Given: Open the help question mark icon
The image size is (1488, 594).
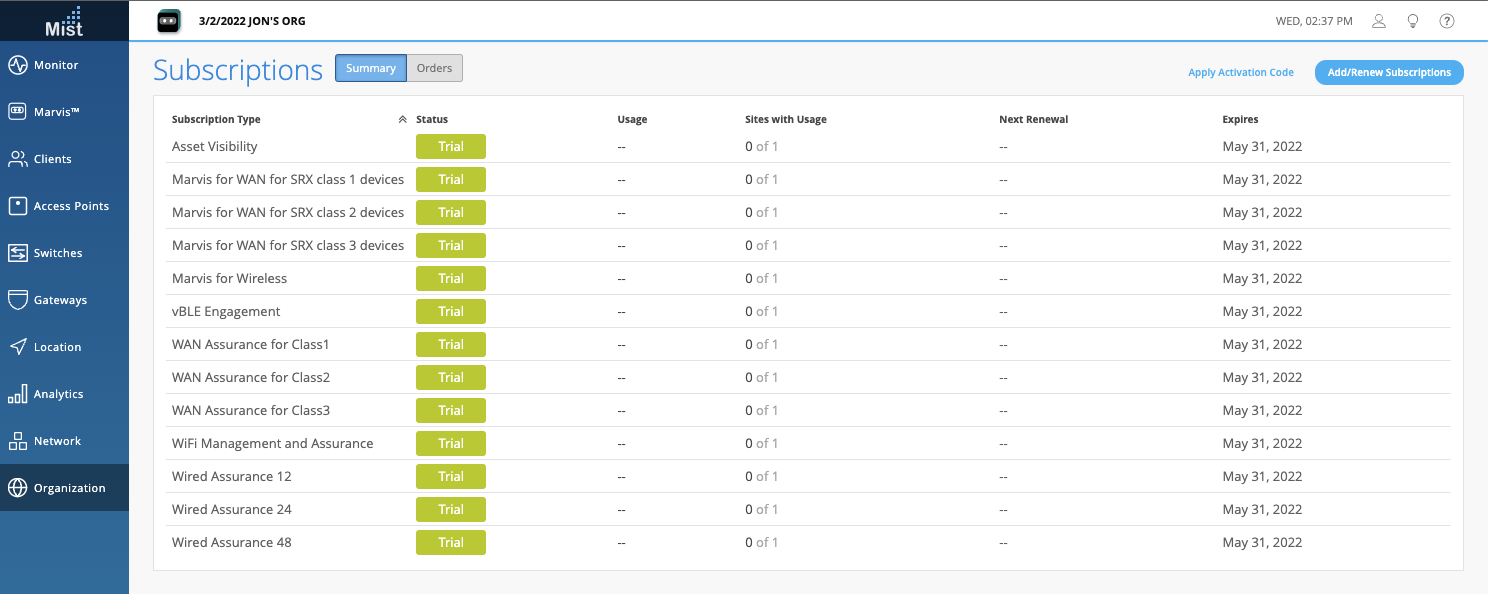Looking at the screenshot, I should tap(1447, 21).
